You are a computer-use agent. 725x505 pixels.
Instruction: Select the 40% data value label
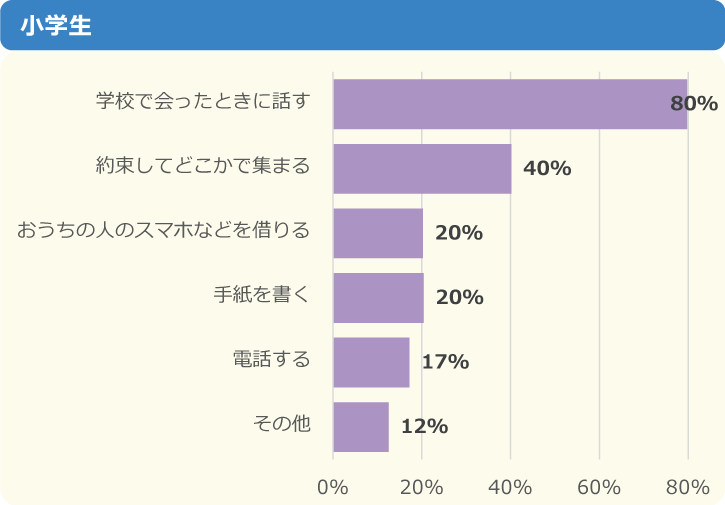coord(547,168)
